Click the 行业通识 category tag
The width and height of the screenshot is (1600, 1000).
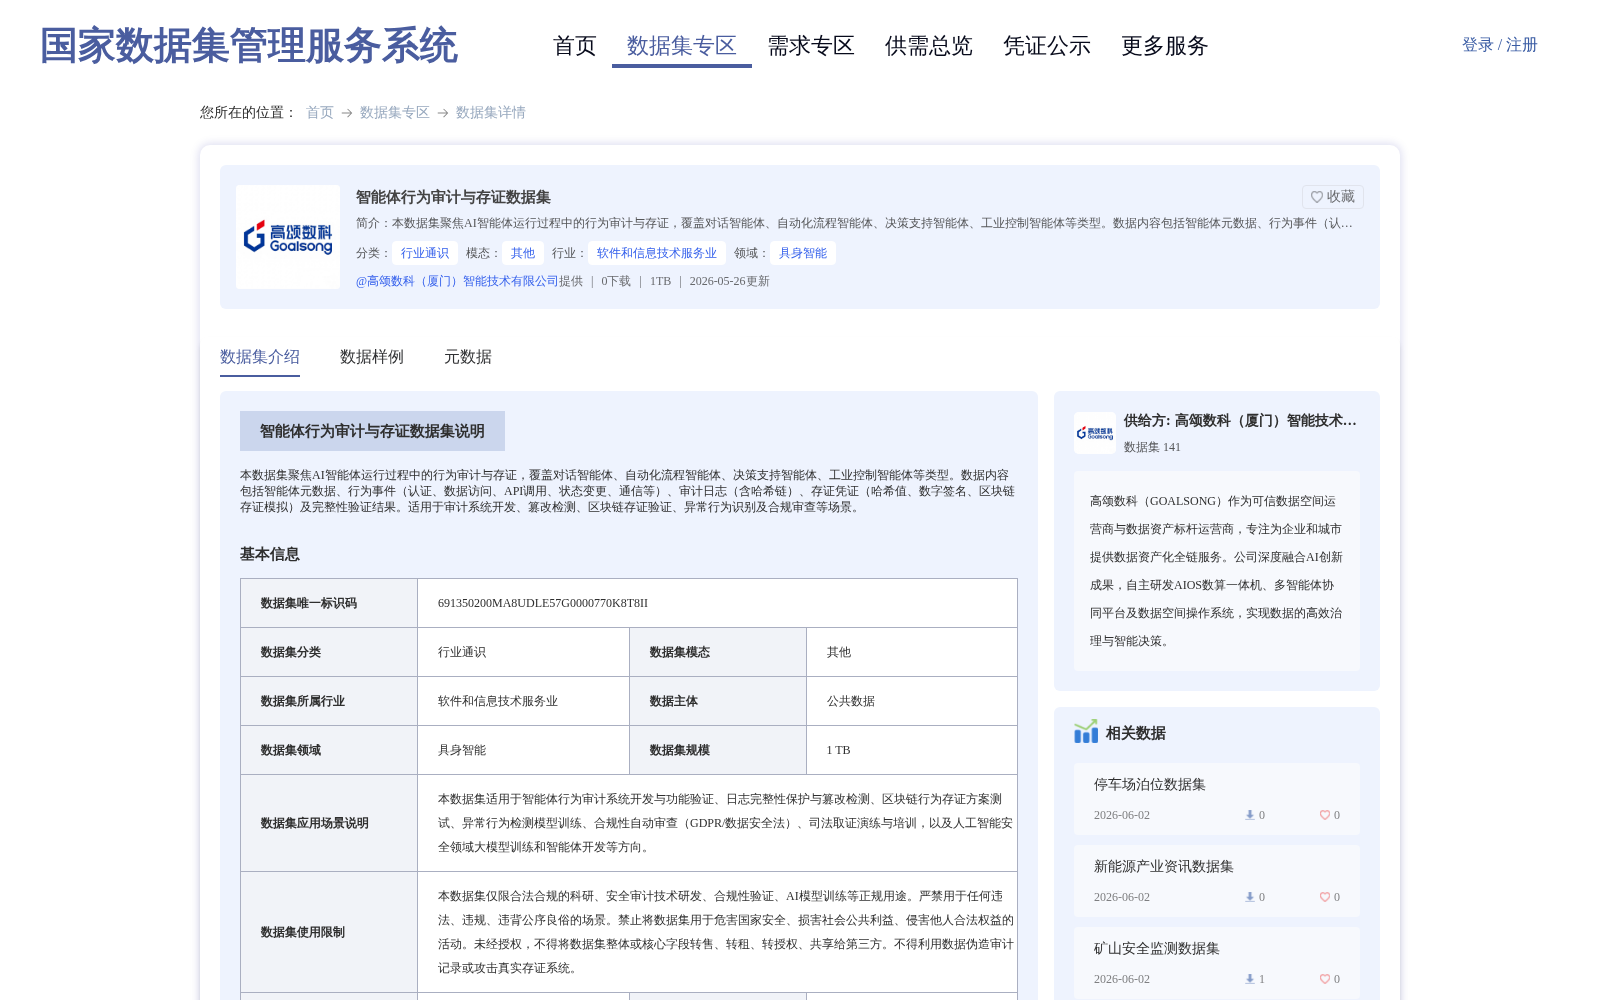[x=425, y=253]
